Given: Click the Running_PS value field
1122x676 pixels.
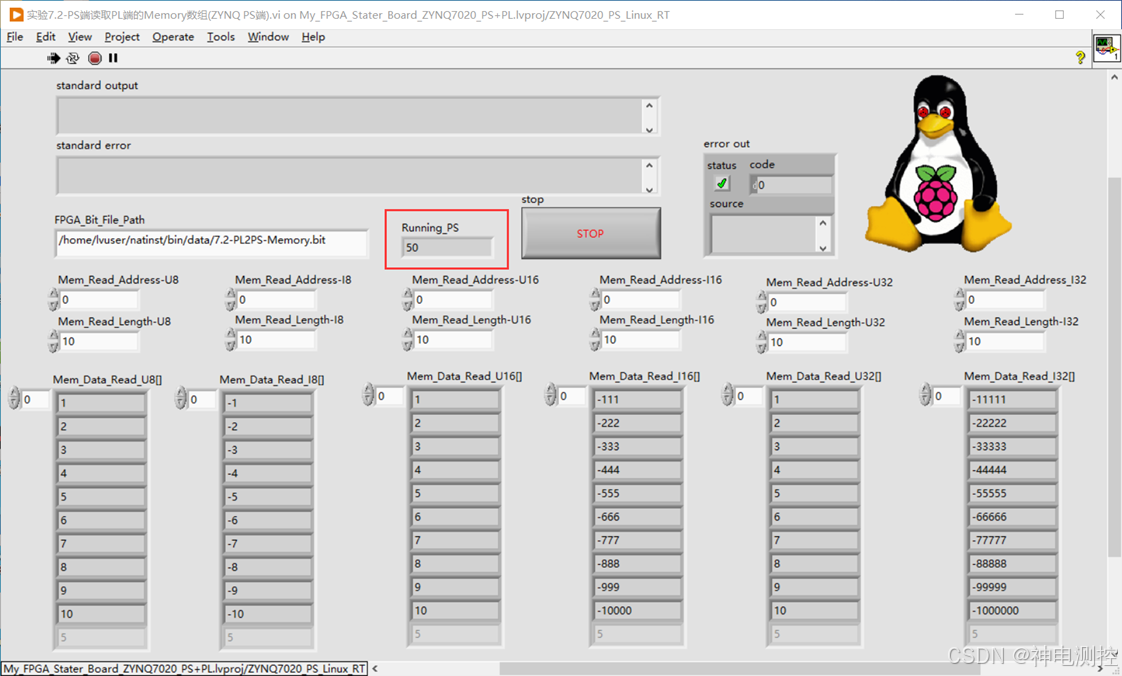Looking at the screenshot, I should [448, 248].
